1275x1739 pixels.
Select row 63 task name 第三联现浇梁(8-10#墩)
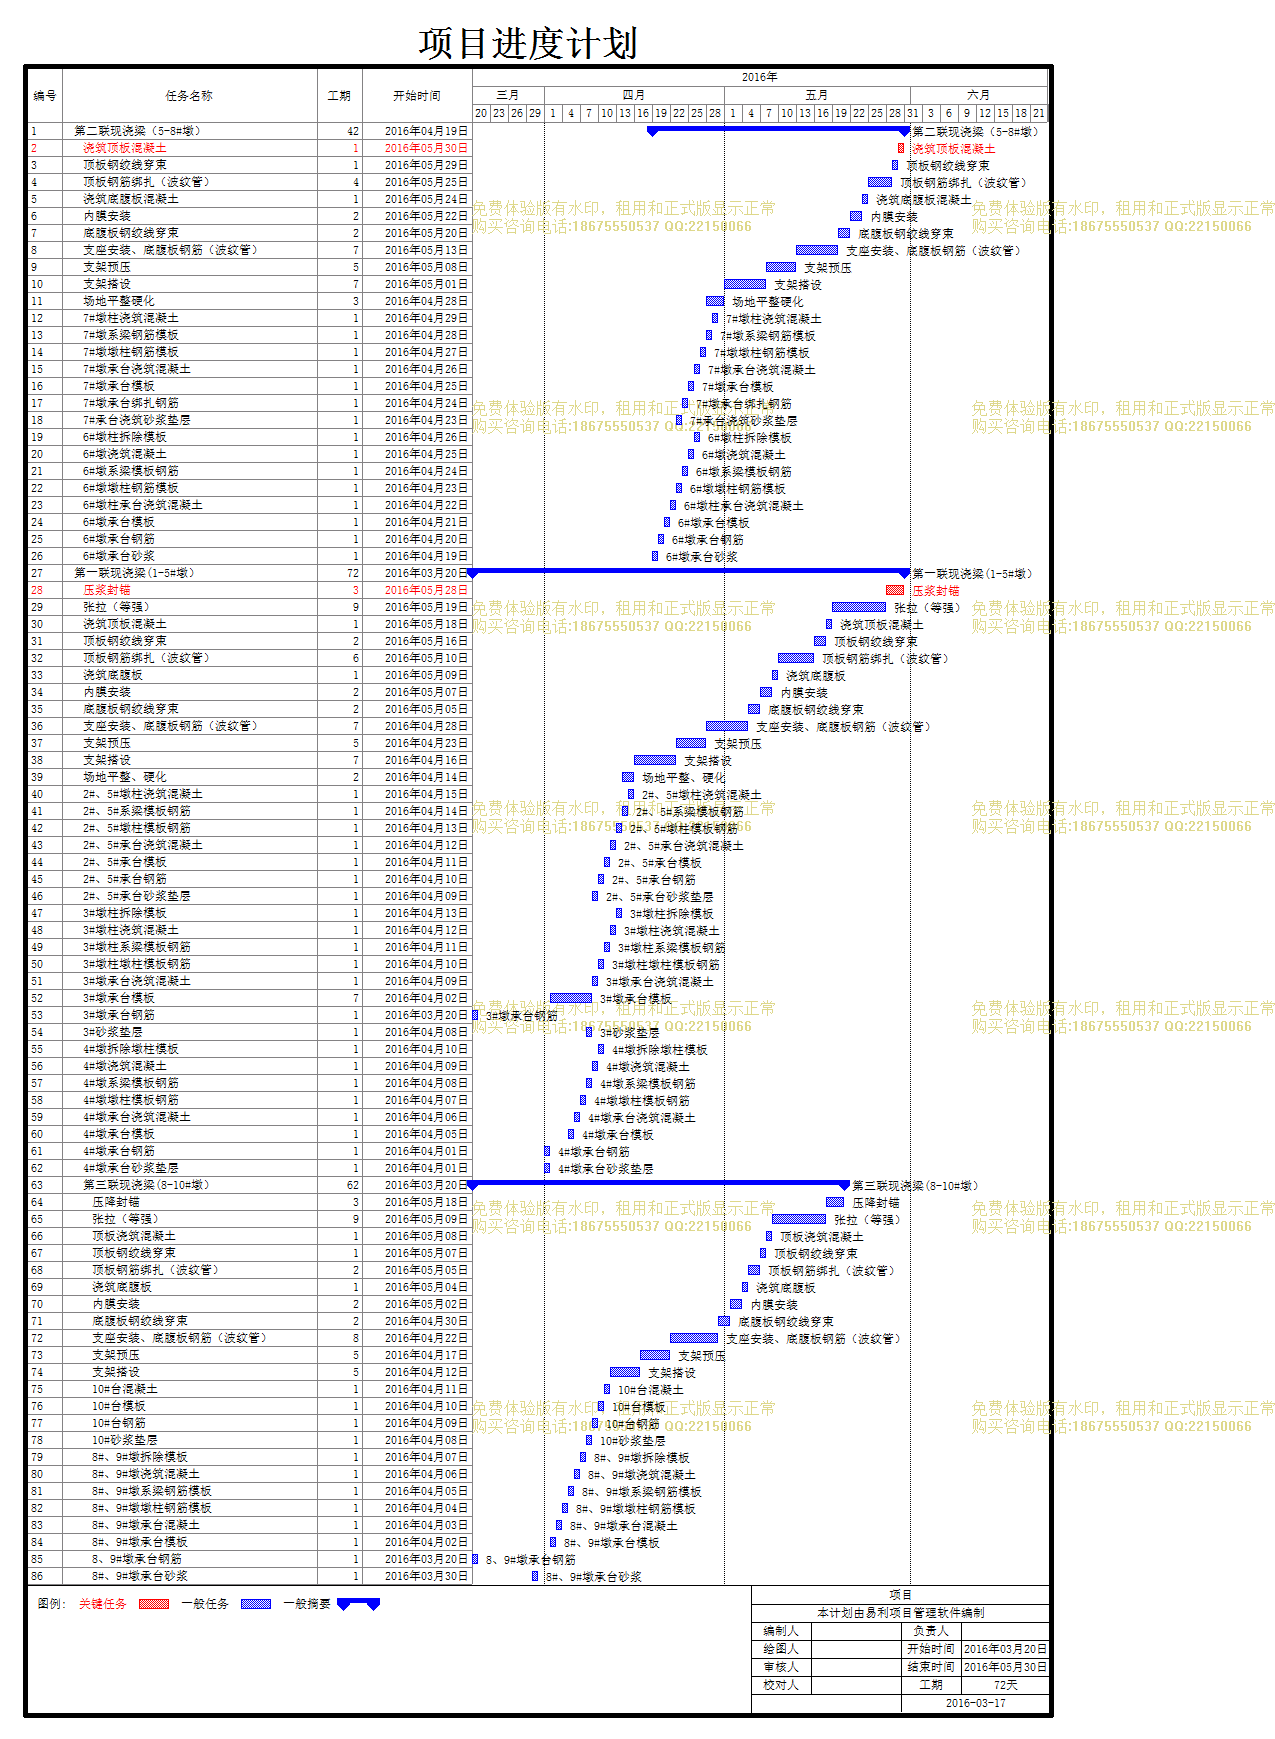pyautogui.click(x=146, y=1185)
